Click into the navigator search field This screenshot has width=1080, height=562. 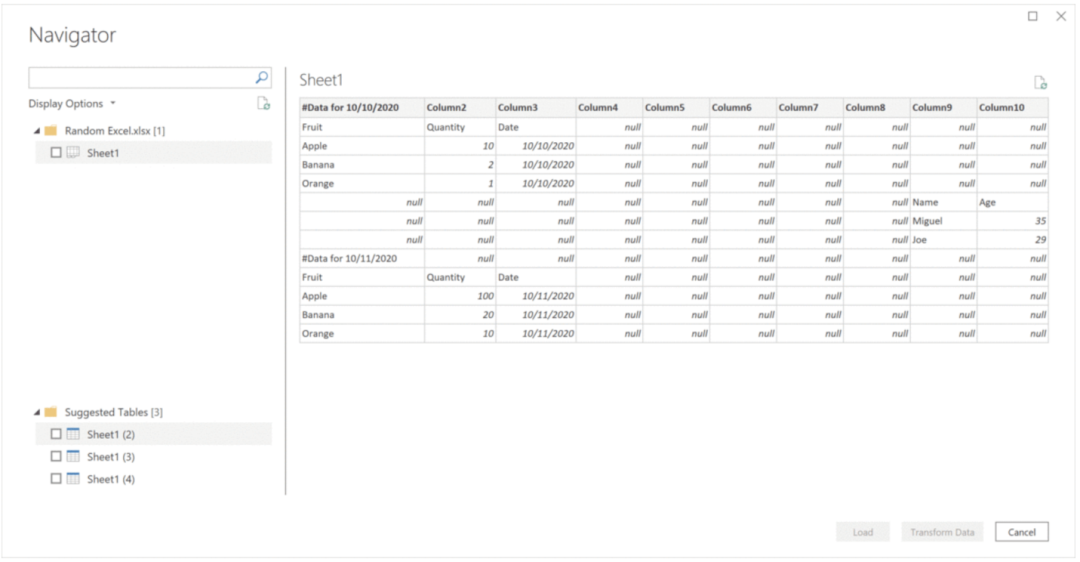pos(141,78)
